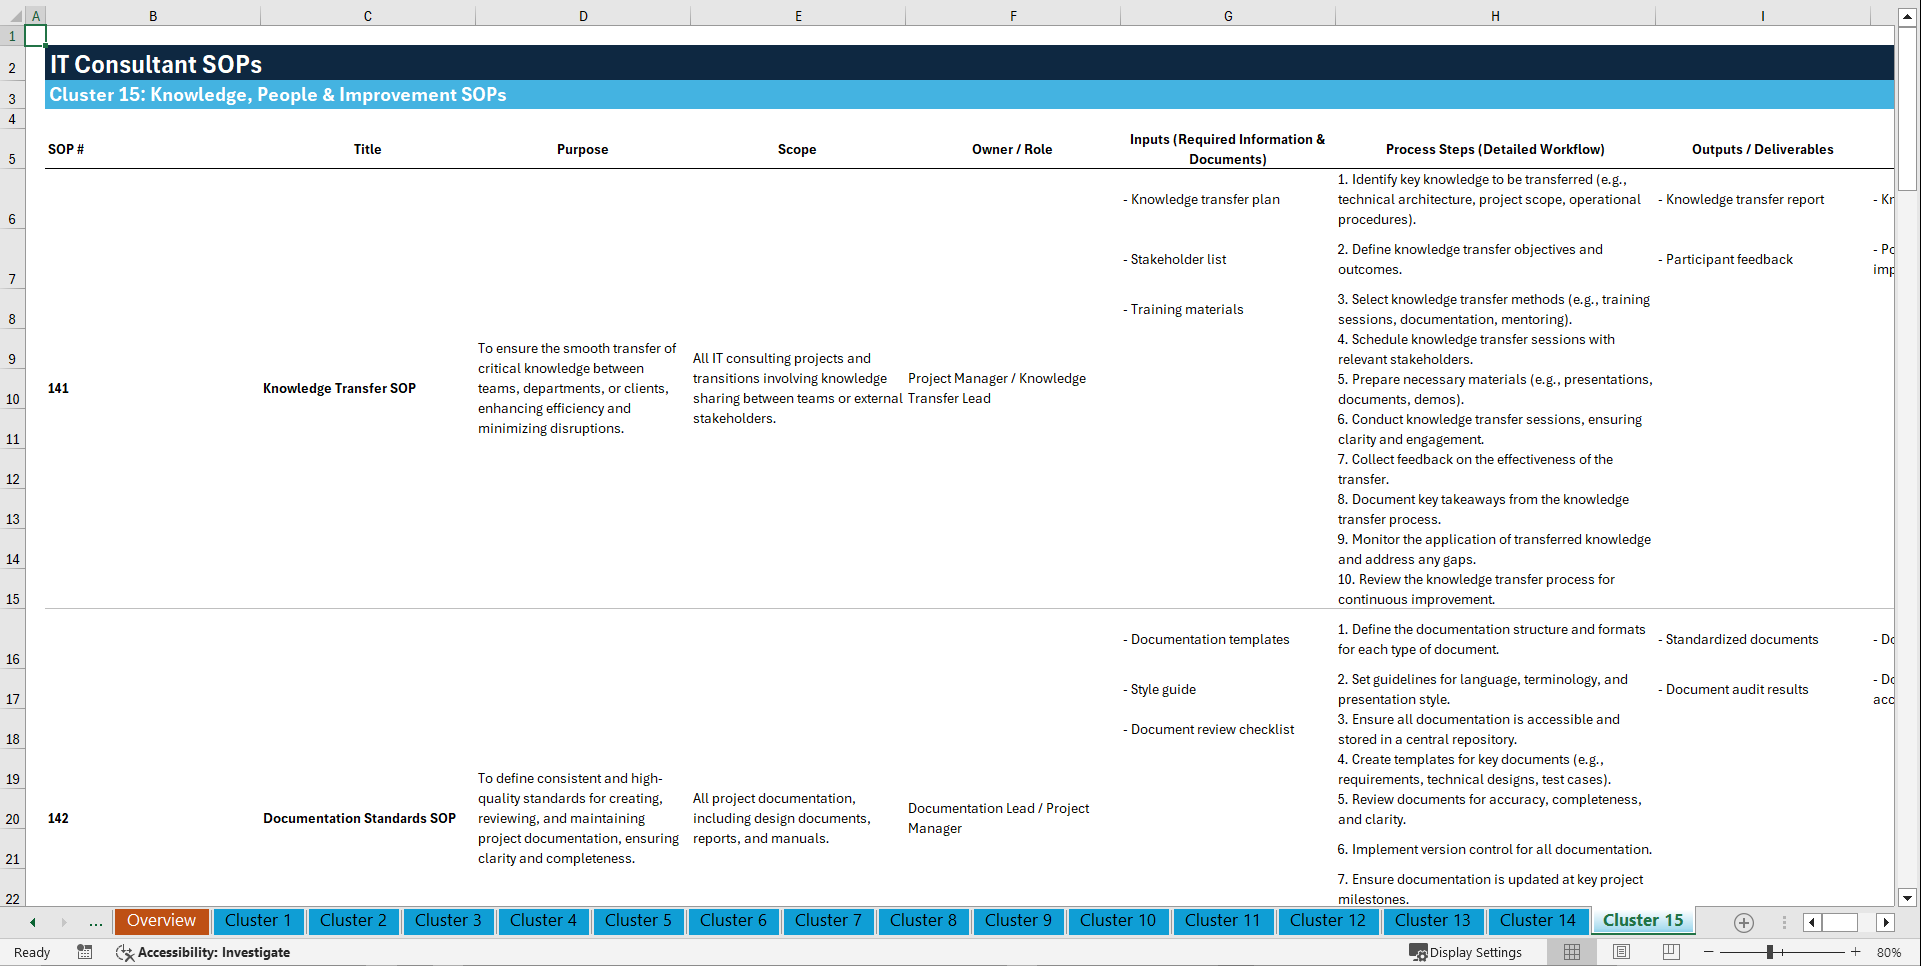This screenshot has height=966, width=1921.
Task: Open the hidden sheets list via the ellipsis
Action: 95,922
